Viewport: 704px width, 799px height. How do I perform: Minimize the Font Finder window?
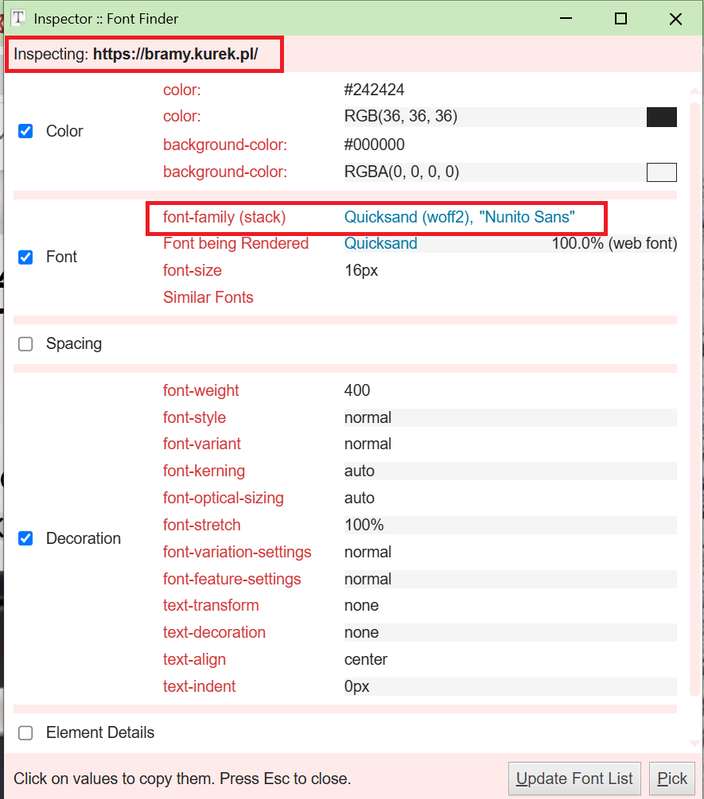[566, 18]
